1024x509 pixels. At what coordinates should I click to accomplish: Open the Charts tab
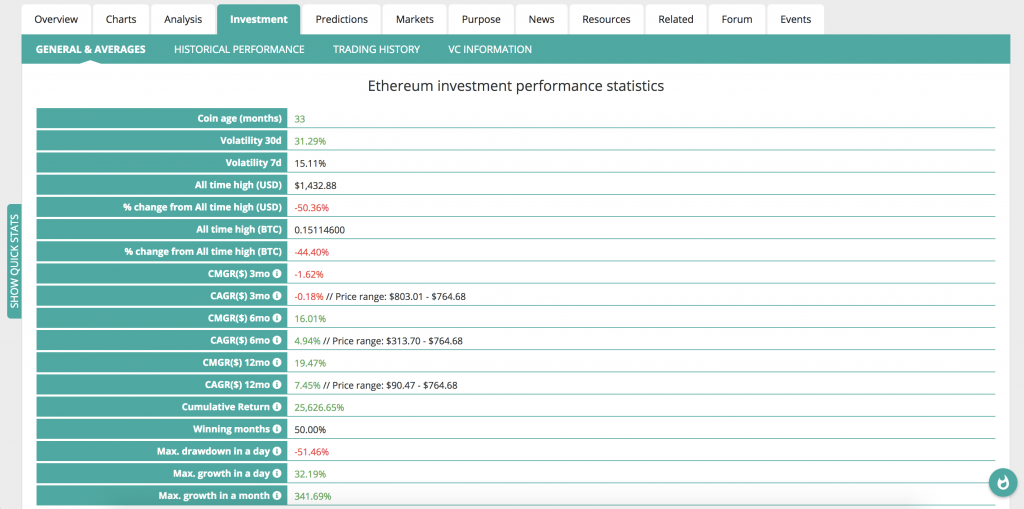pyautogui.click(x=121, y=19)
